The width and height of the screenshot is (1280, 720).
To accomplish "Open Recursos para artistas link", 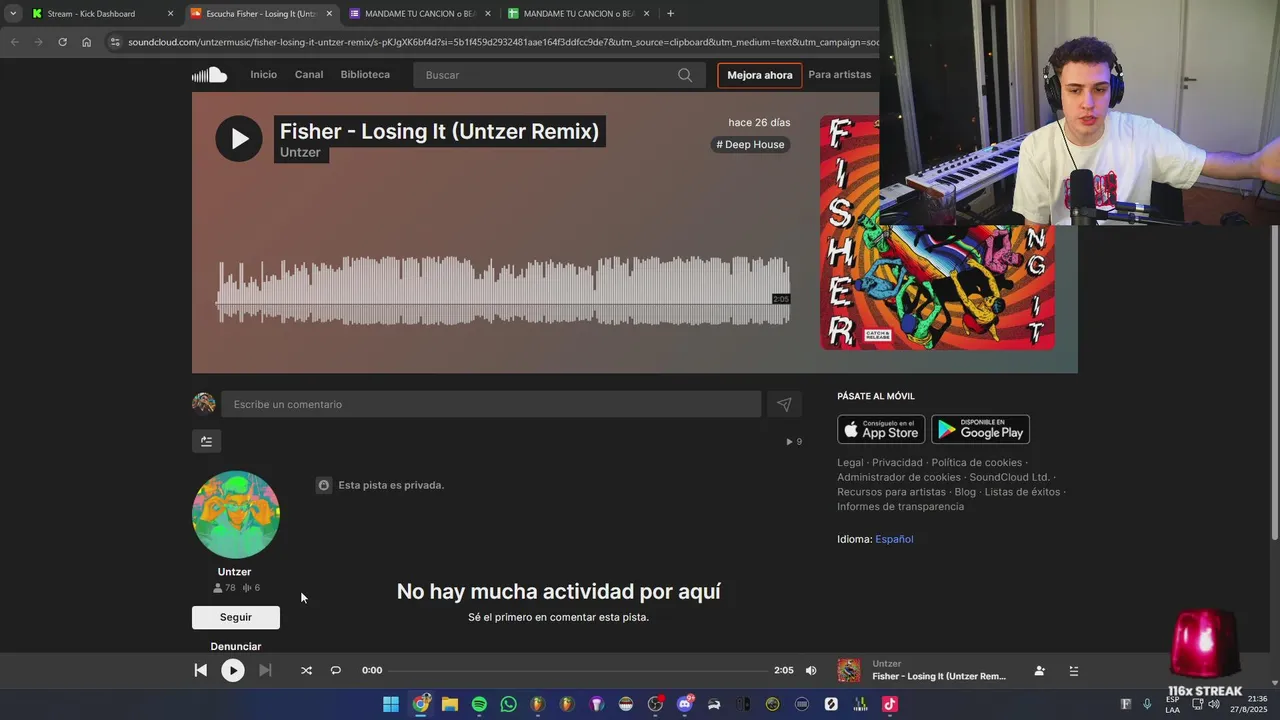I will (x=891, y=492).
